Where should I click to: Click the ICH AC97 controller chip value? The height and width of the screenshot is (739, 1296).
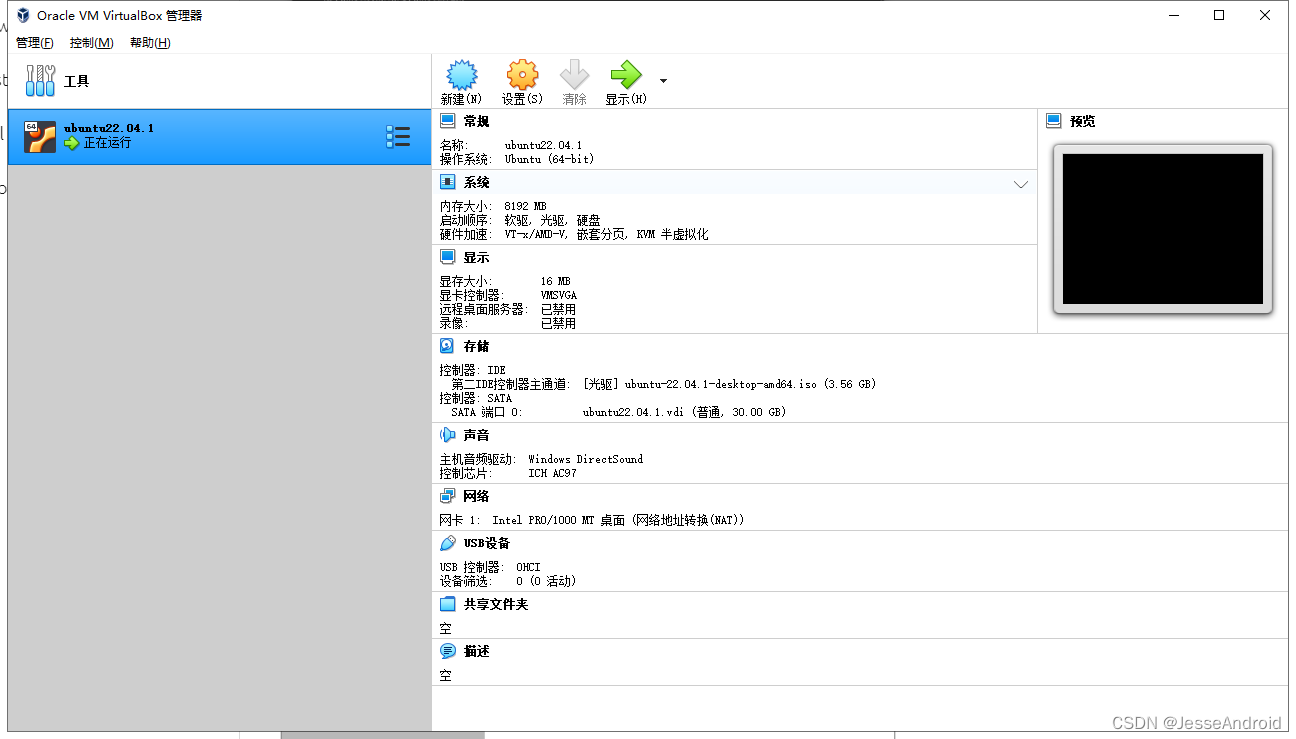(x=552, y=473)
